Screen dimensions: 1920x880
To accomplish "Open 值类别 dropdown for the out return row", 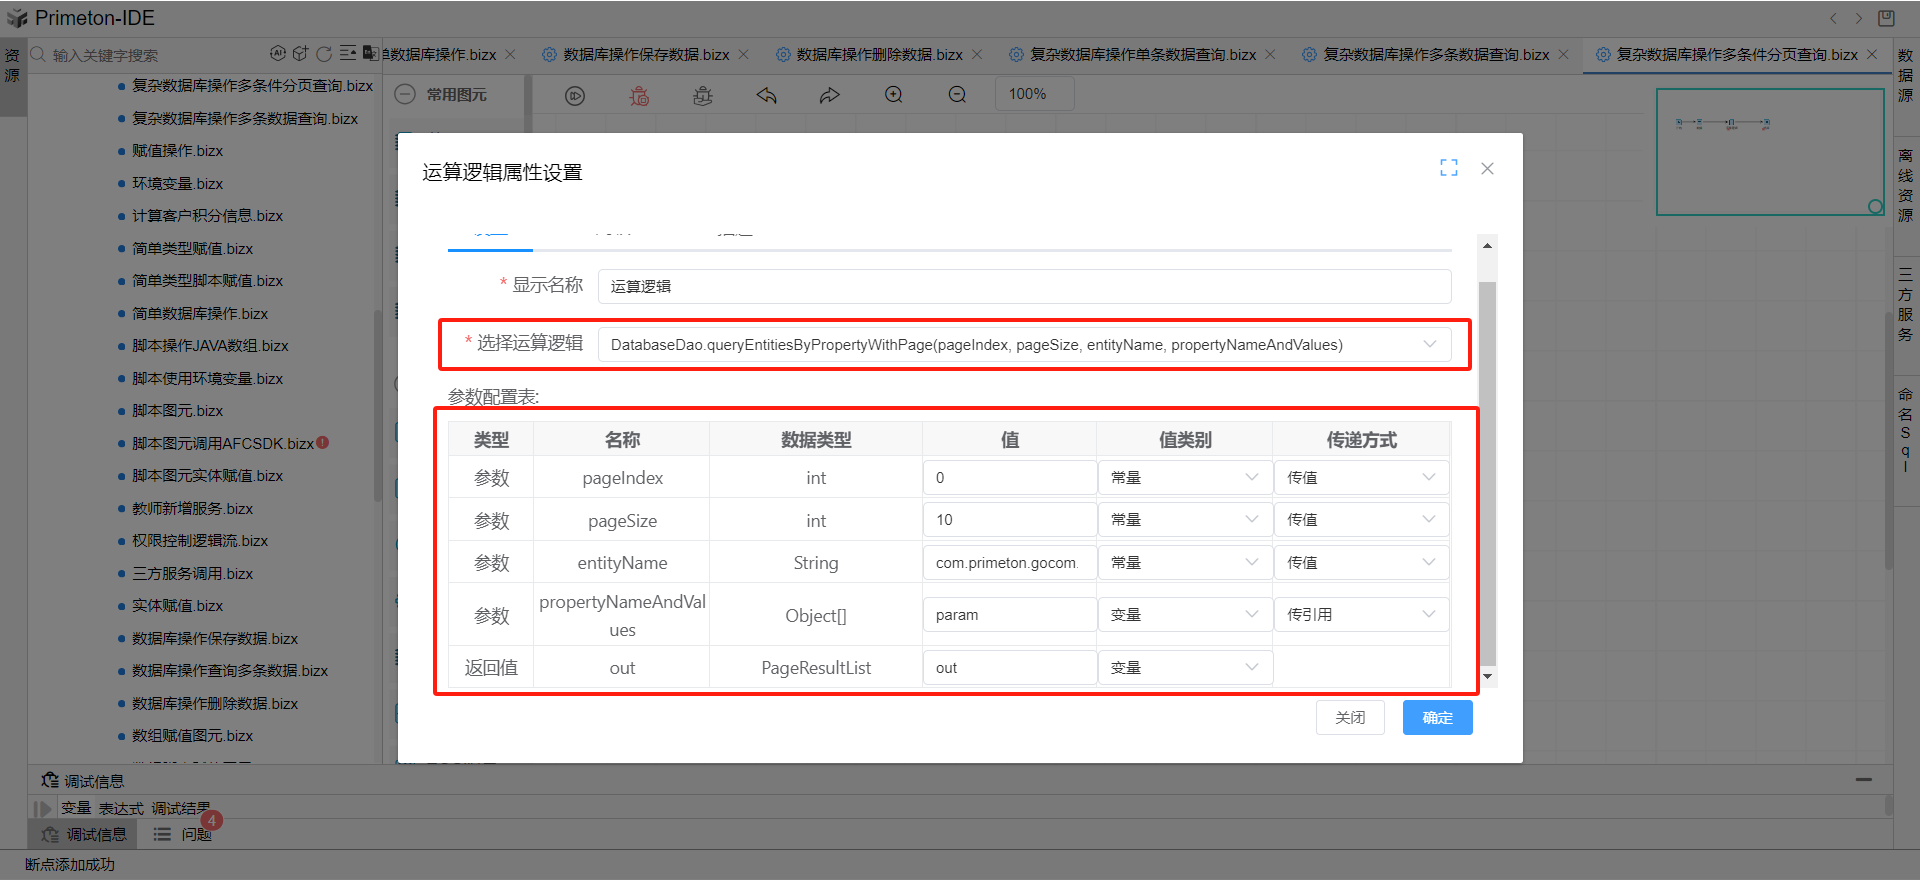I will [1184, 668].
